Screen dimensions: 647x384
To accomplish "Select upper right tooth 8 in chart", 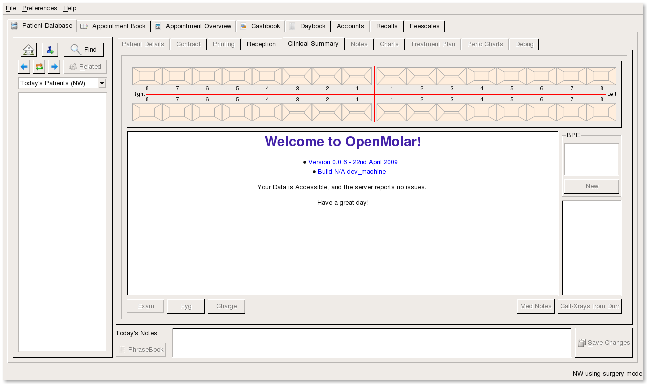I will pyautogui.click(x=147, y=76).
